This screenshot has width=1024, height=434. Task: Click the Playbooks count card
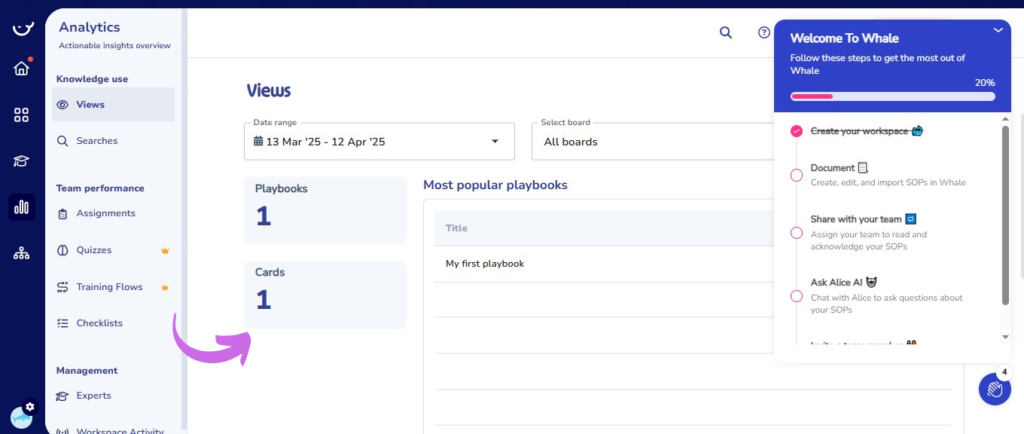click(325, 210)
